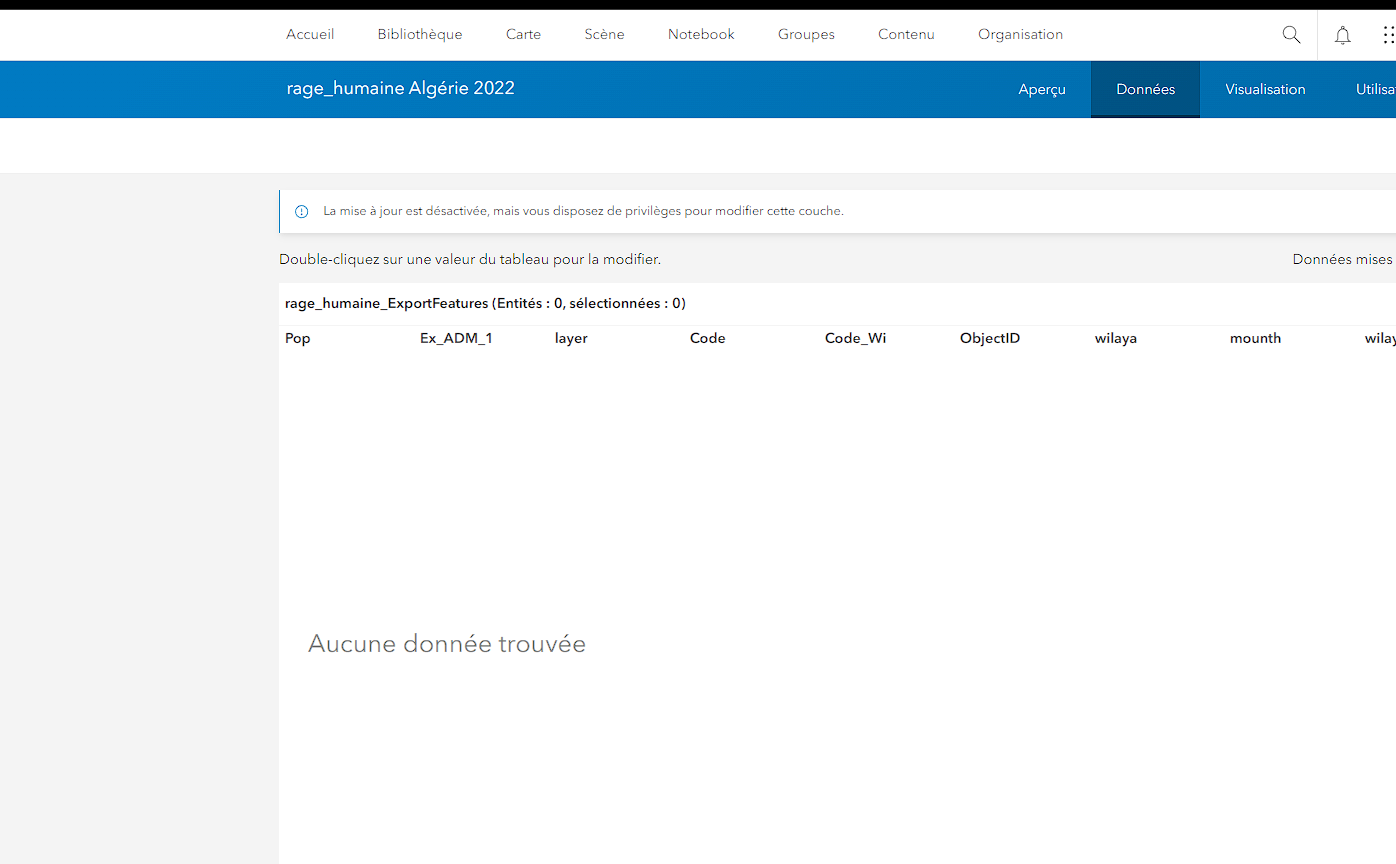1396x864 pixels.
Task: Open the app launcher grid icon
Action: (1388, 35)
